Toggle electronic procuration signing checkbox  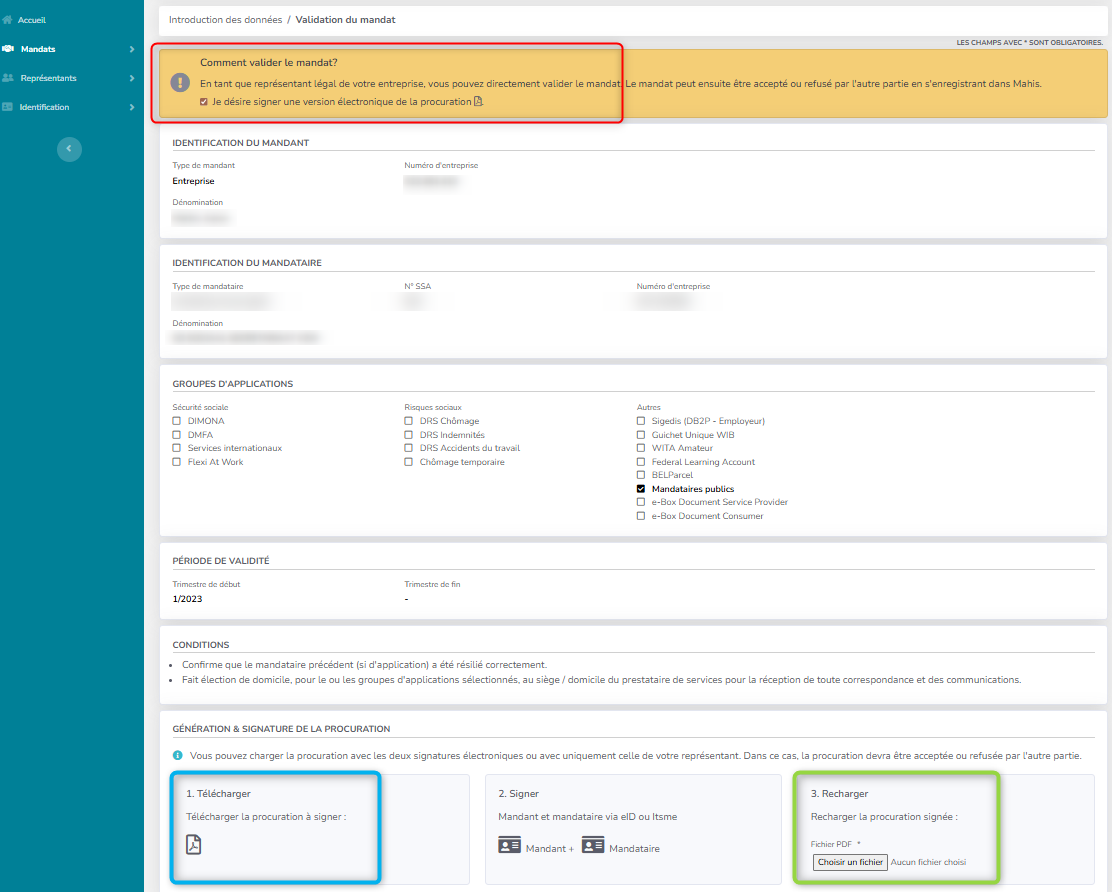[x=204, y=102]
